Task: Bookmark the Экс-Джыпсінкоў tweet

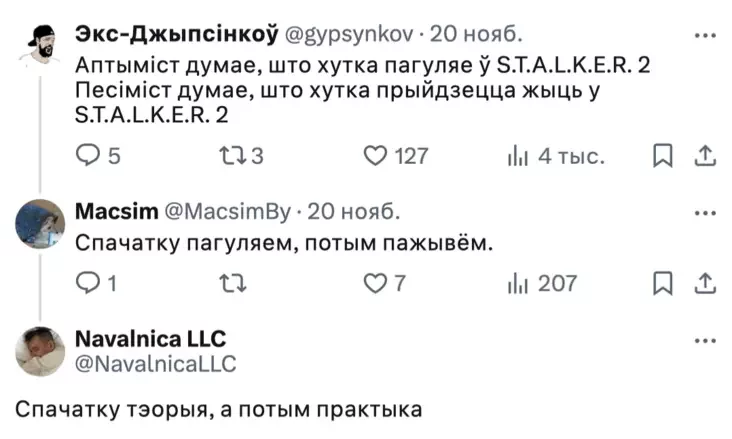Action: [x=662, y=156]
